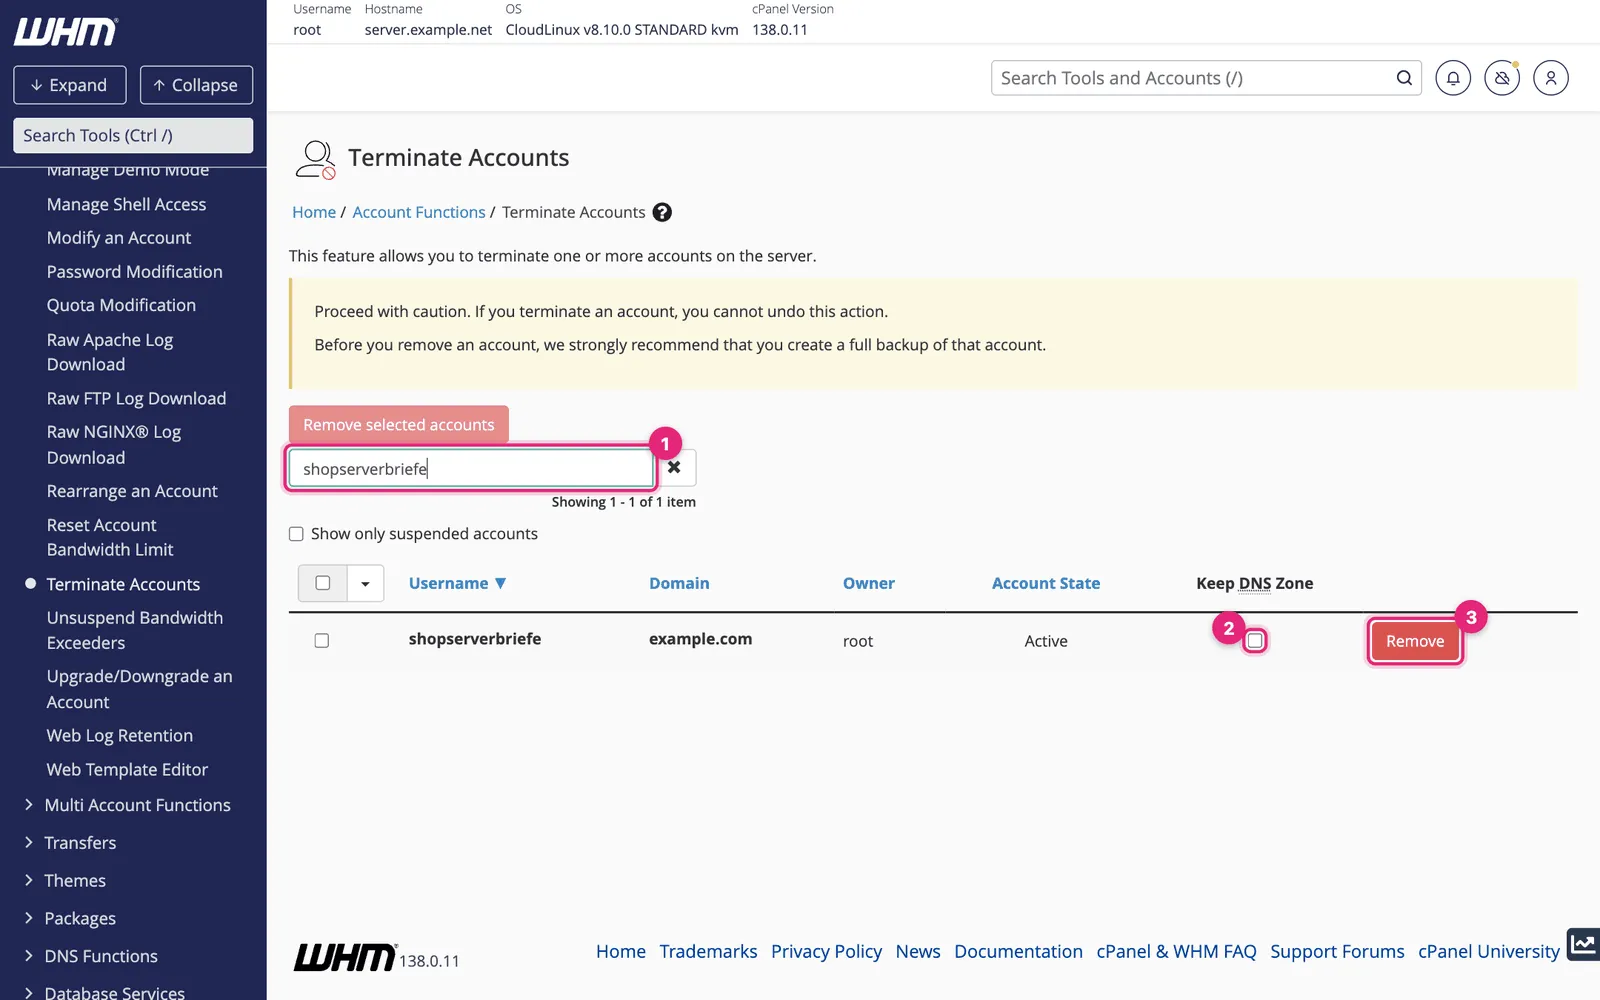Click the magnifier icon in top search

(1404, 78)
